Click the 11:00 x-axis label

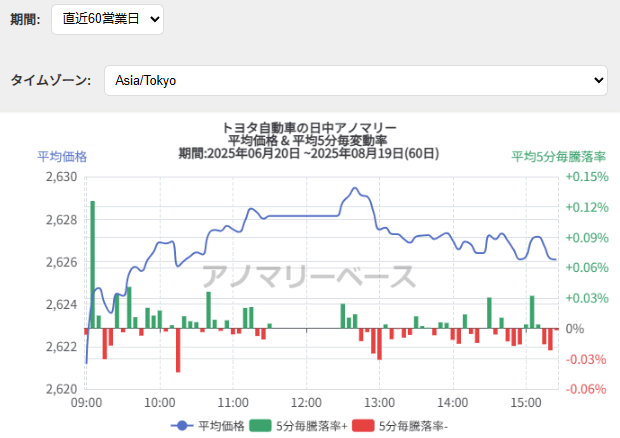pyautogui.click(x=233, y=403)
